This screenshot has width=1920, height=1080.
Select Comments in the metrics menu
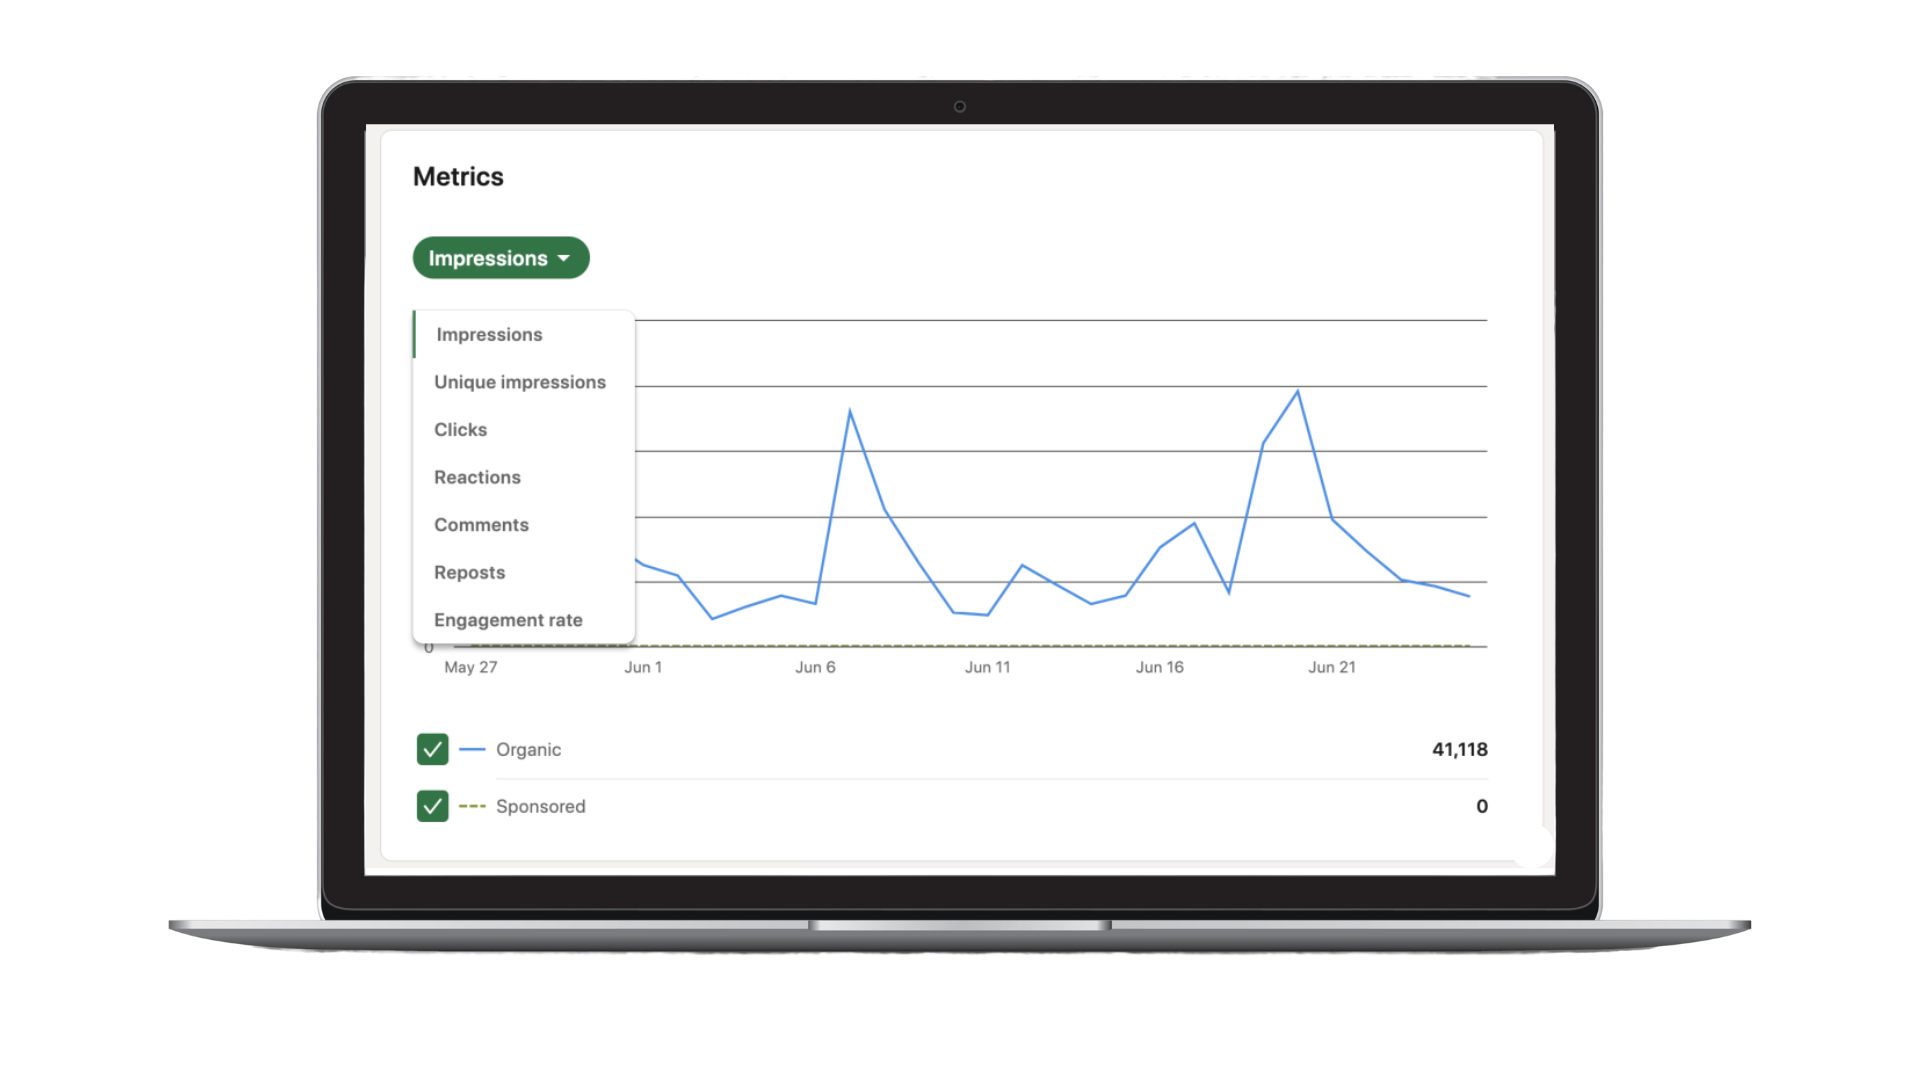[524, 525]
